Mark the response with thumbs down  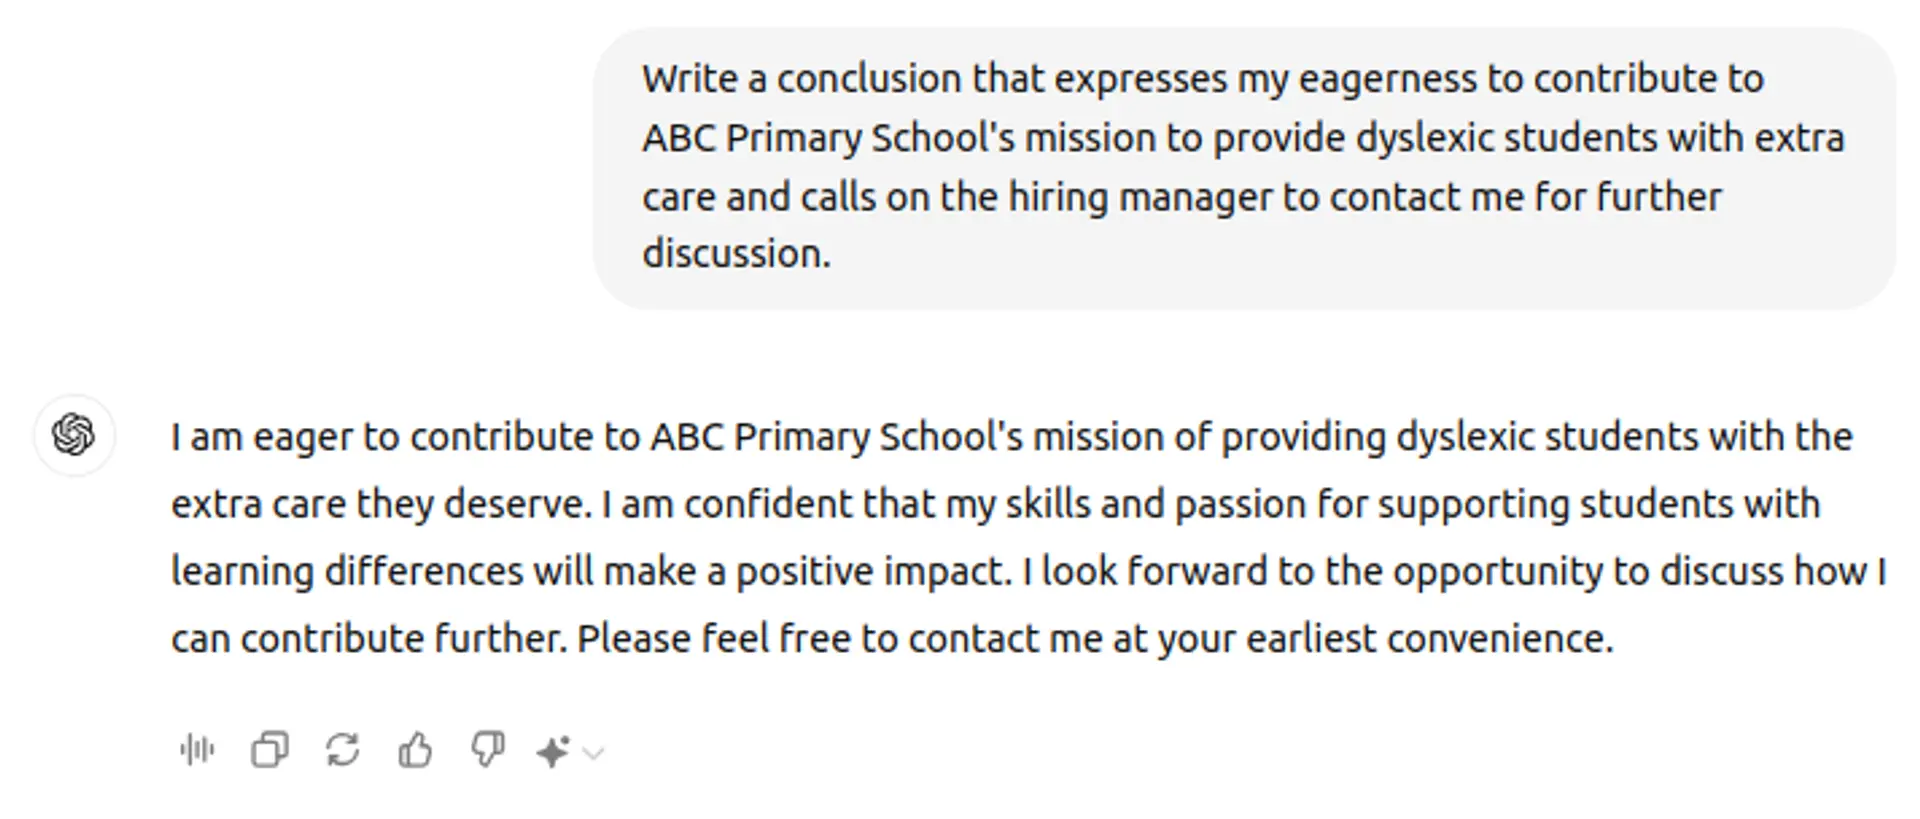488,750
